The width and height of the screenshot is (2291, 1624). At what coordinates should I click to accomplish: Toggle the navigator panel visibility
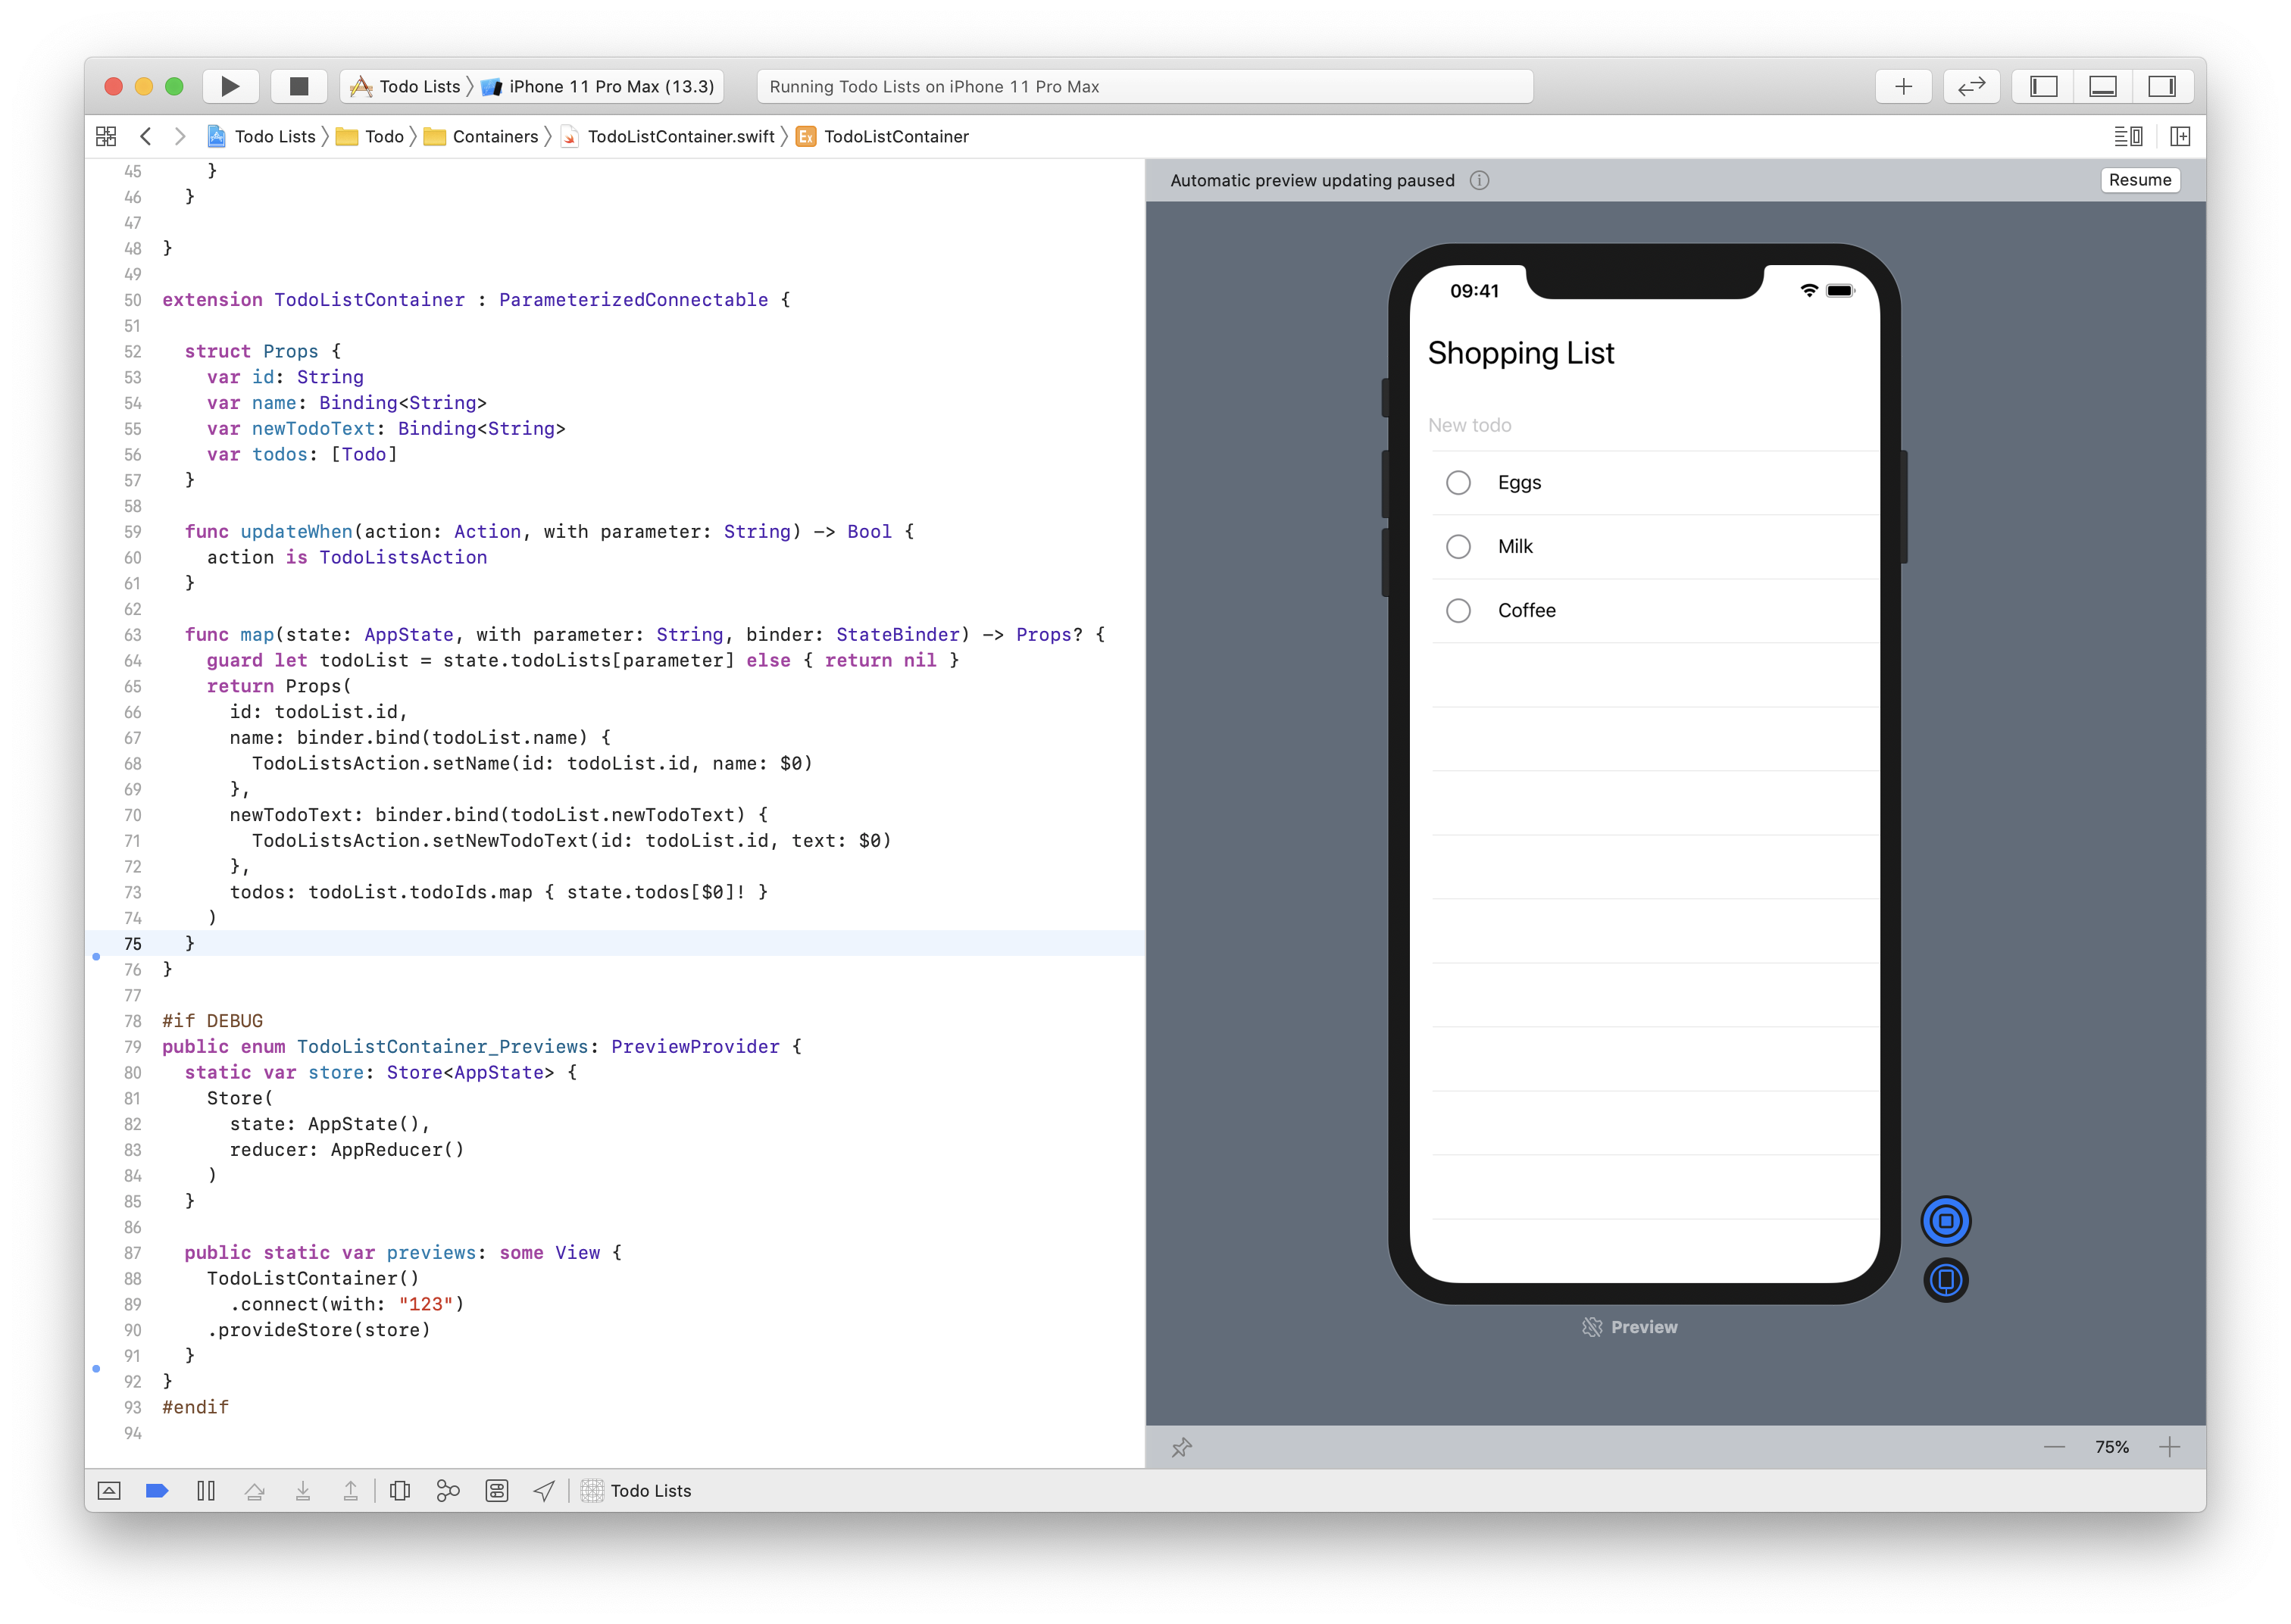pos(2043,86)
